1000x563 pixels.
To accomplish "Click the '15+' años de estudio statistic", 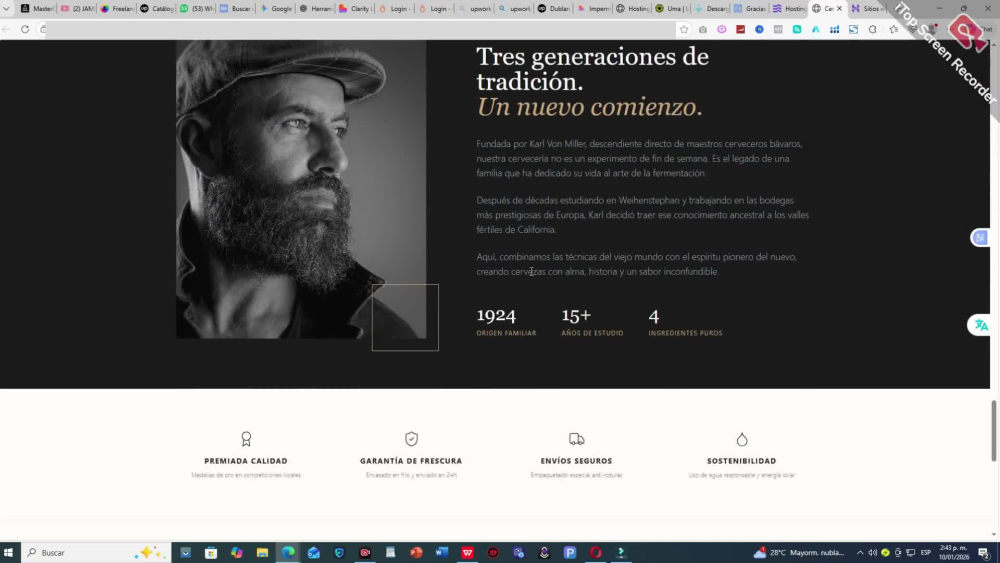I will 592,322.
